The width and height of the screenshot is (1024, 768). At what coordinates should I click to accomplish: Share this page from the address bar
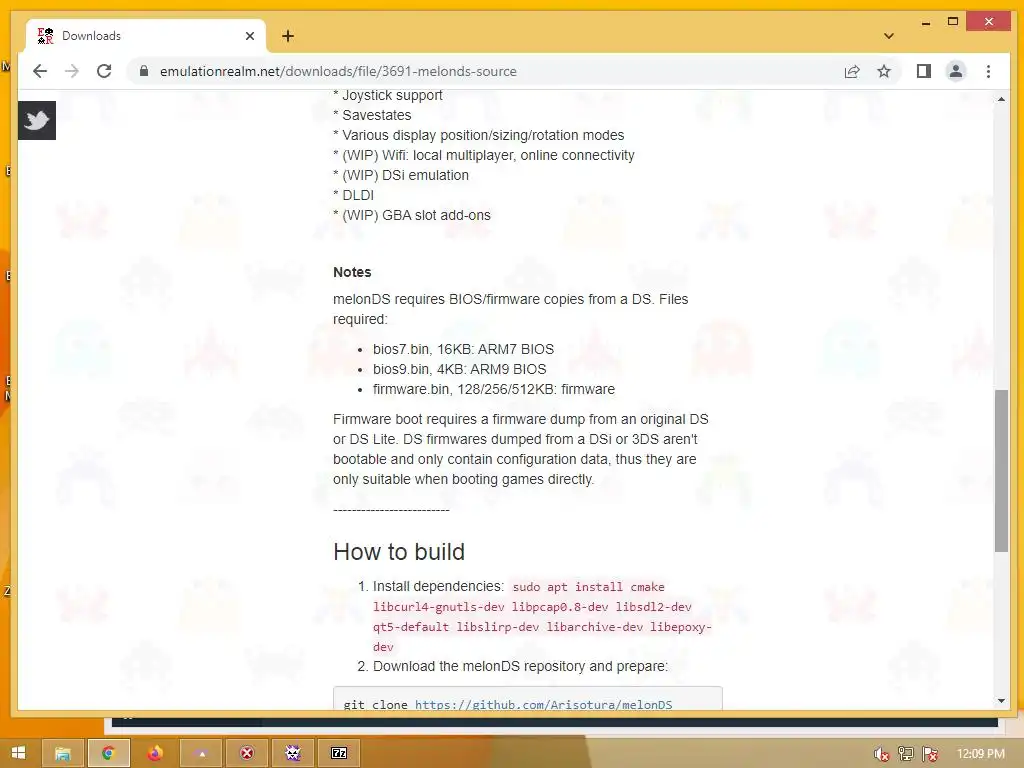tap(852, 71)
